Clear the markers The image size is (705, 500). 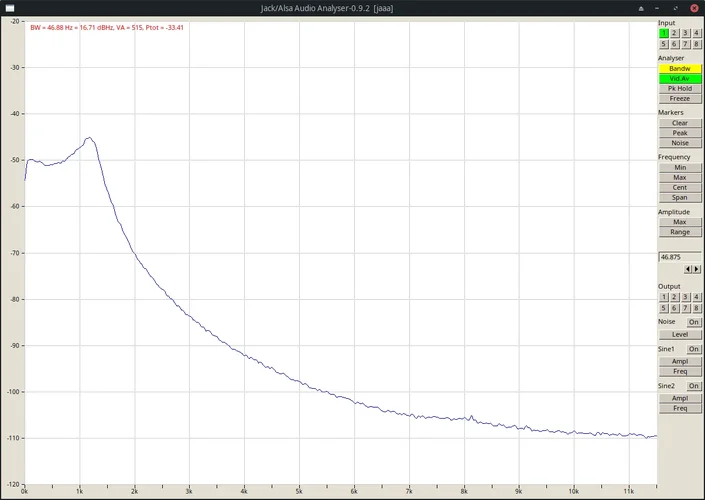coord(679,123)
